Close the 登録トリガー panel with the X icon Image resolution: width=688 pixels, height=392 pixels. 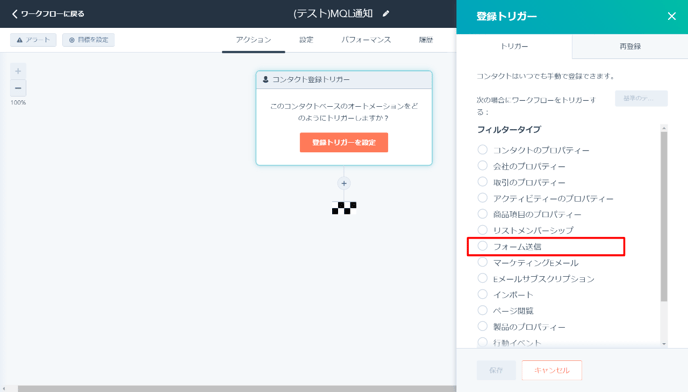671,16
